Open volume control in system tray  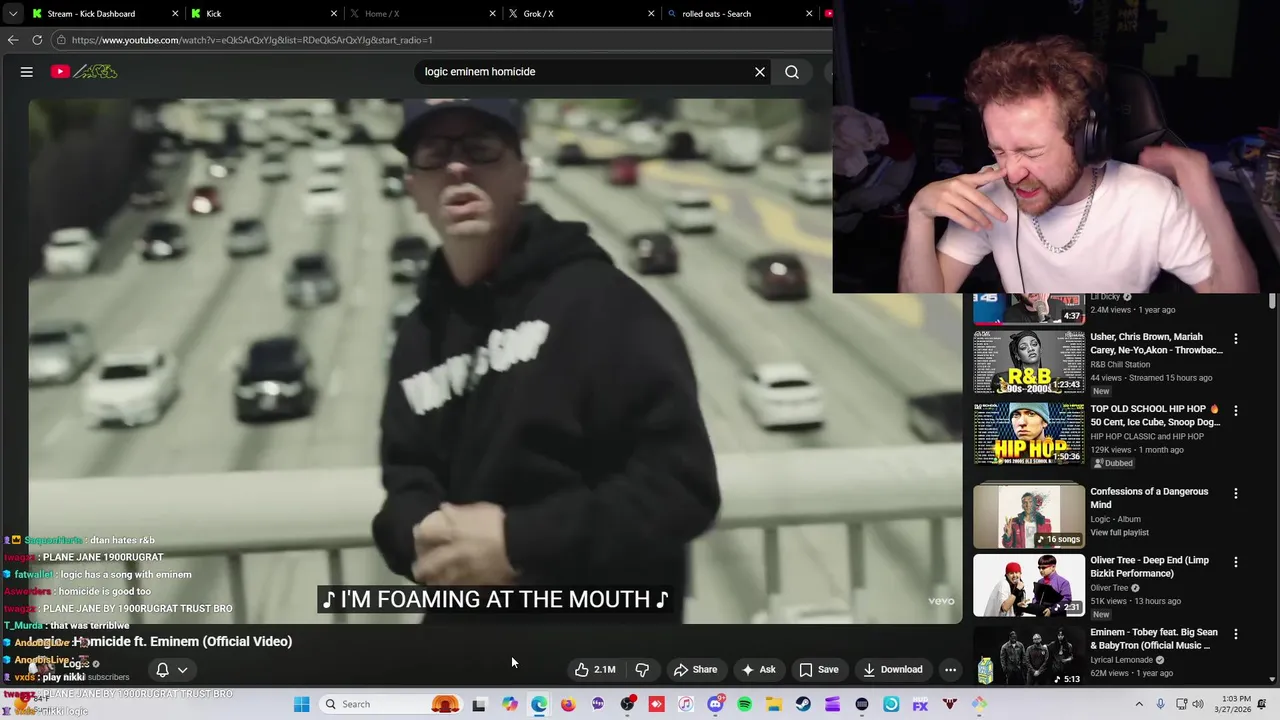tap(1198, 704)
